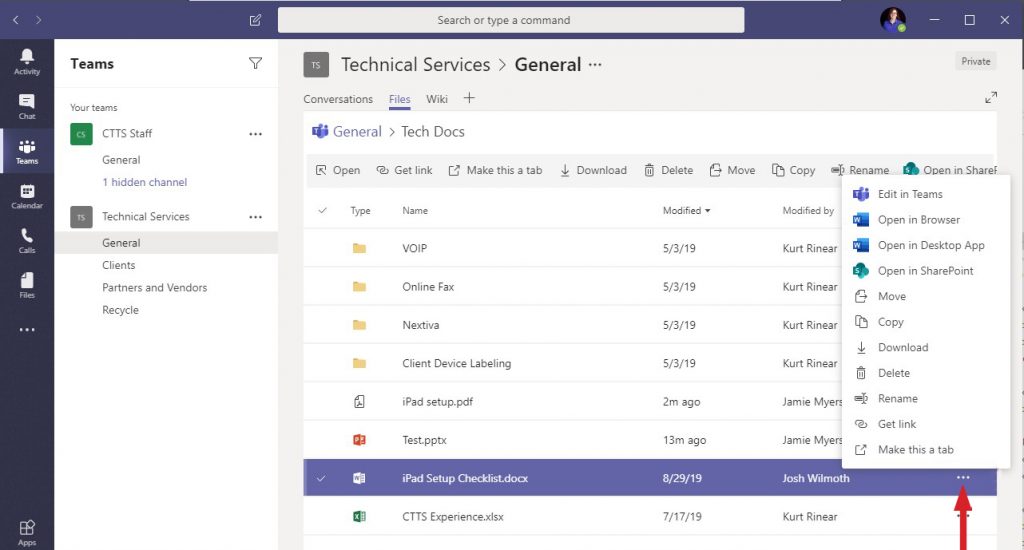Expand tab with the diagonal arrows icon
Screen dimensions: 1024x550
pyautogui.click(x=991, y=97)
